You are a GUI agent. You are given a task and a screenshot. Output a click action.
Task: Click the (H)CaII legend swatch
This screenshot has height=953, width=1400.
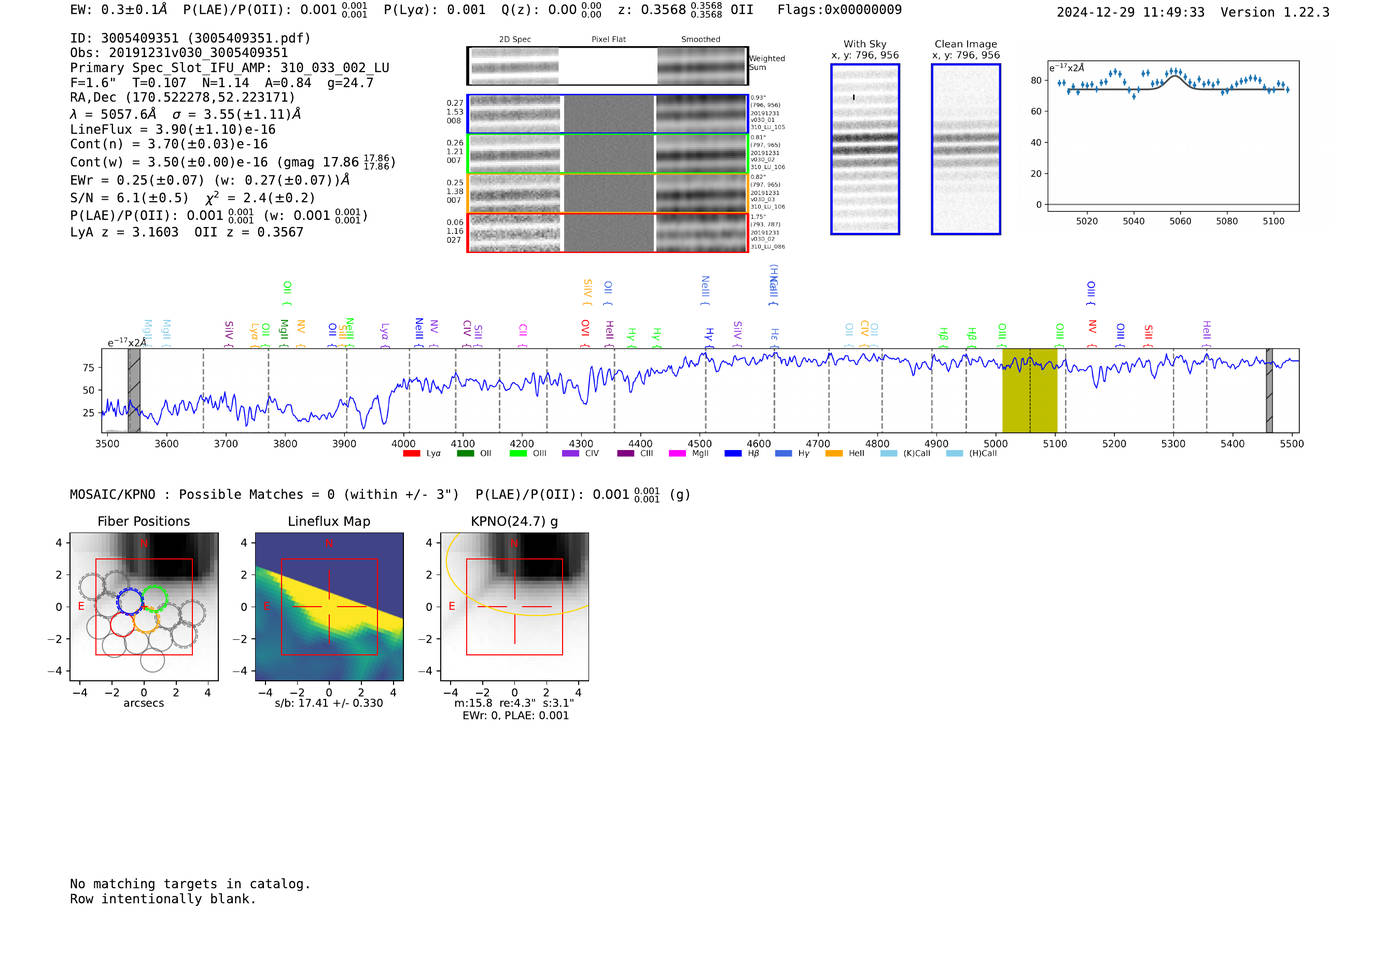[954, 453]
